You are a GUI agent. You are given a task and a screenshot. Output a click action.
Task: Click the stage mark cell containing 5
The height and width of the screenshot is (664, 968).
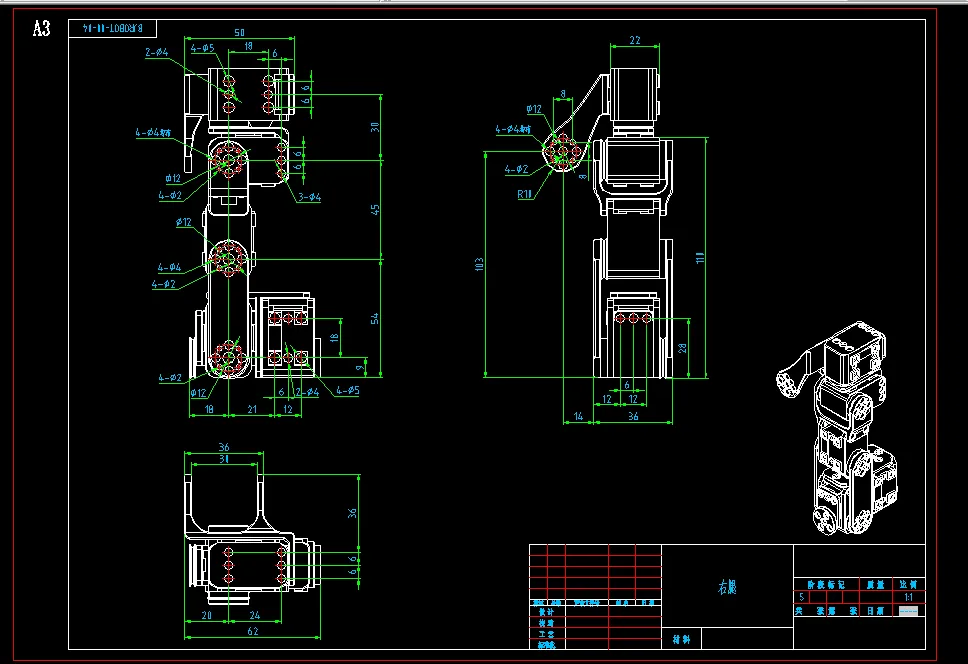click(801, 597)
